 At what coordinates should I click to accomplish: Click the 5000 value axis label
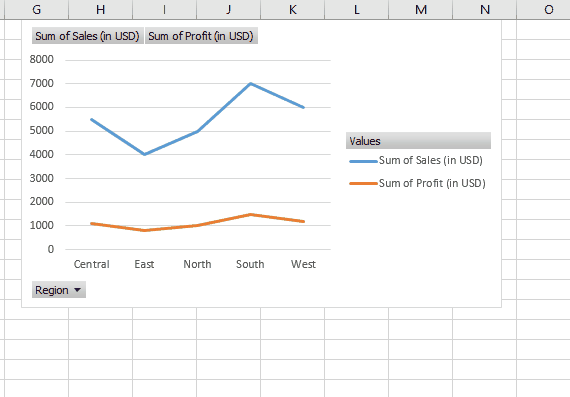point(42,131)
